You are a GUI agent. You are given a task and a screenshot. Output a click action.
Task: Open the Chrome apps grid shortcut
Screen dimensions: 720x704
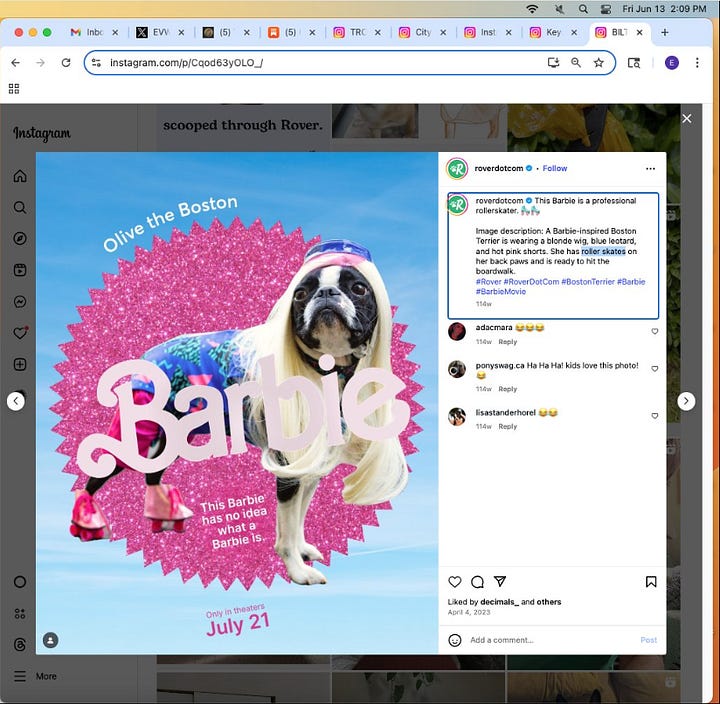coord(14,89)
